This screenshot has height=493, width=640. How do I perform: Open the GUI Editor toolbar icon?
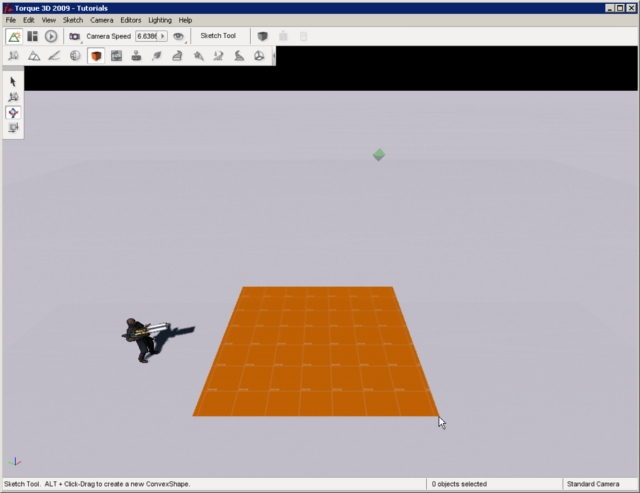tap(32, 36)
